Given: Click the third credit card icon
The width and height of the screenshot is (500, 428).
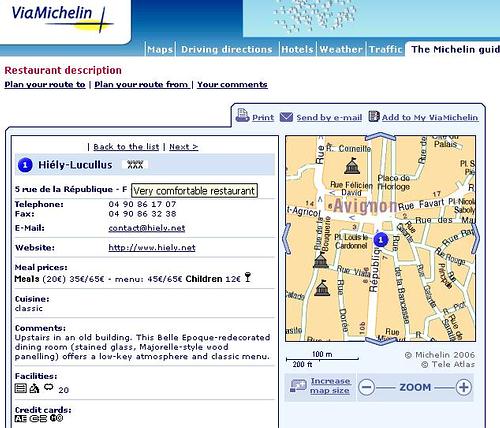Looking at the screenshot, I should 57,418.
